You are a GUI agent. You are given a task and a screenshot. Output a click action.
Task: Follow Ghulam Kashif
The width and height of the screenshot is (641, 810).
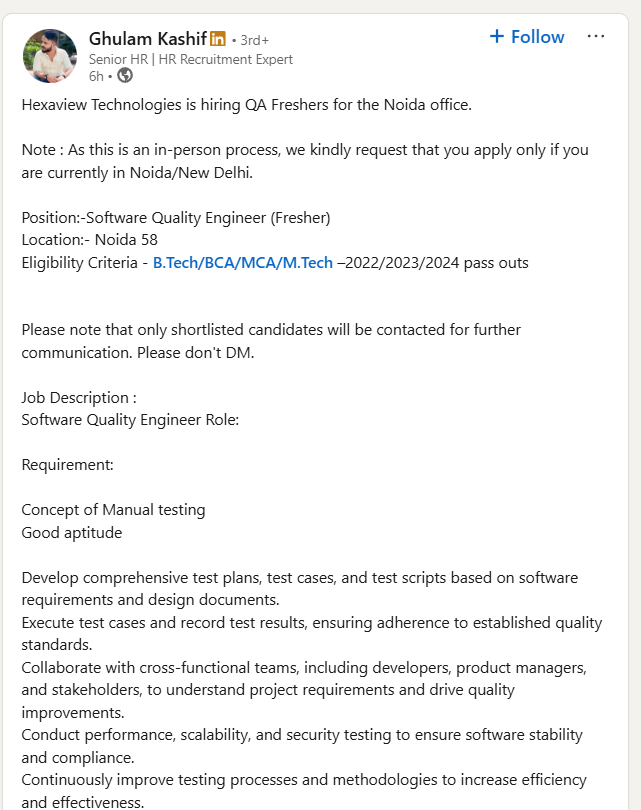click(x=527, y=37)
